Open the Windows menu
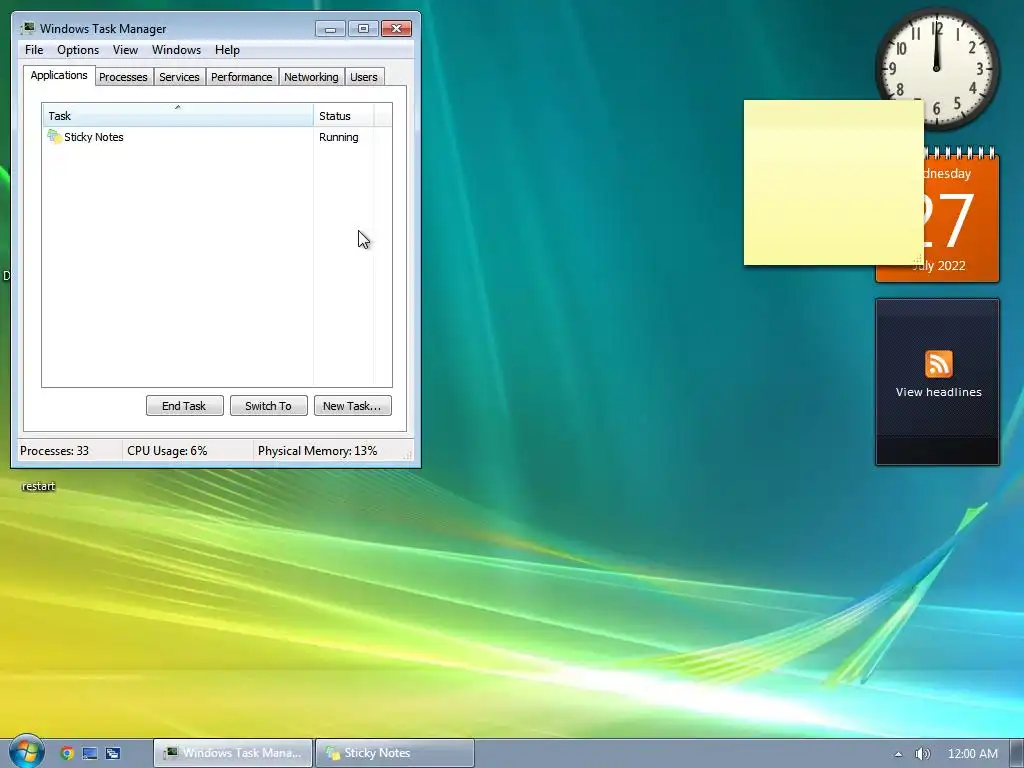The height and width of the screenshot is (768, 1024). [x=176, y=50]
